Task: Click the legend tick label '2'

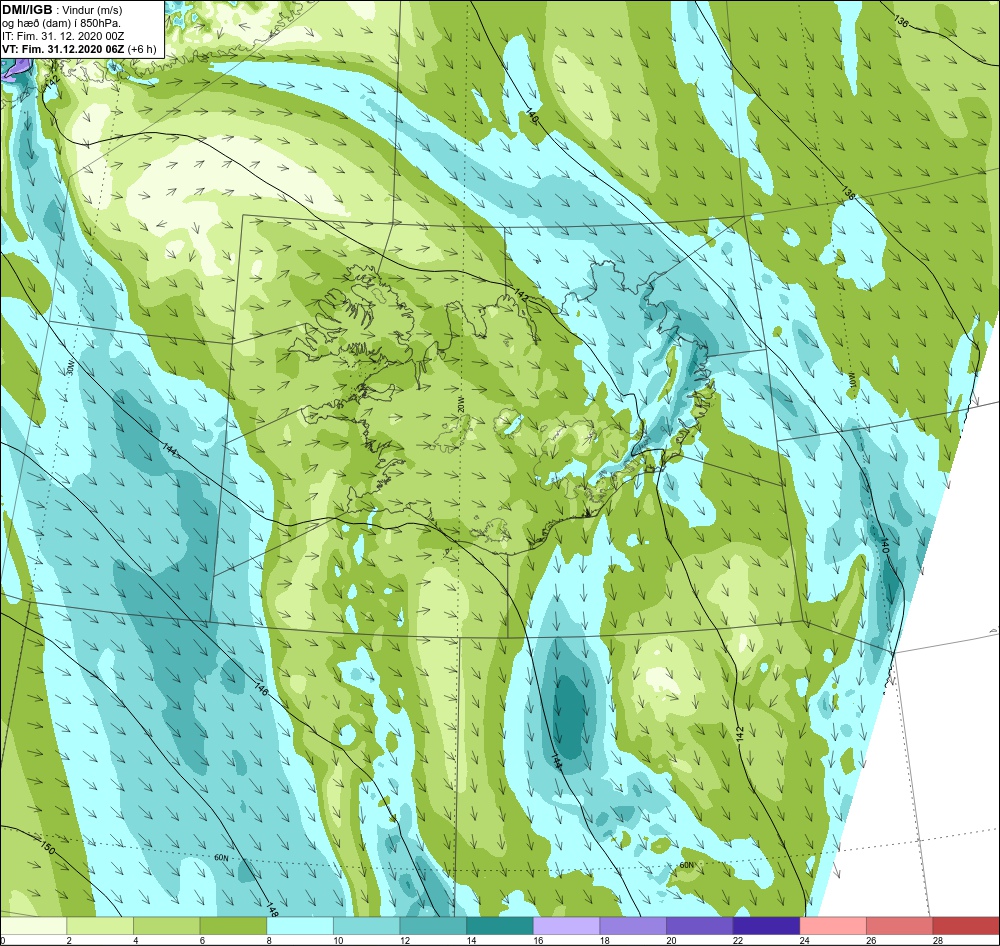Action: (x=70, y=940)
